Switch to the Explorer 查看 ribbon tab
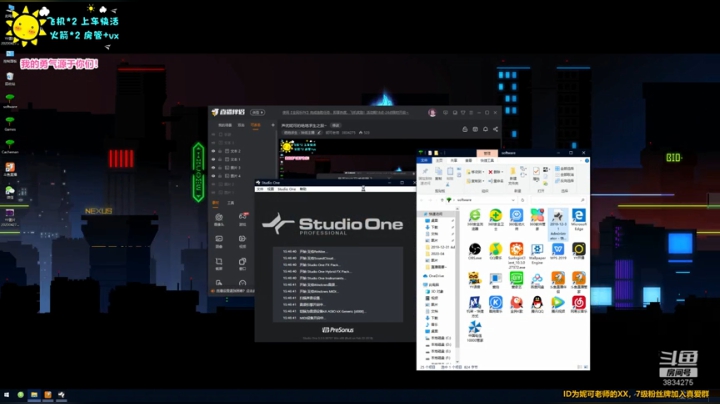The image size is (720, 404). (469, 160)
